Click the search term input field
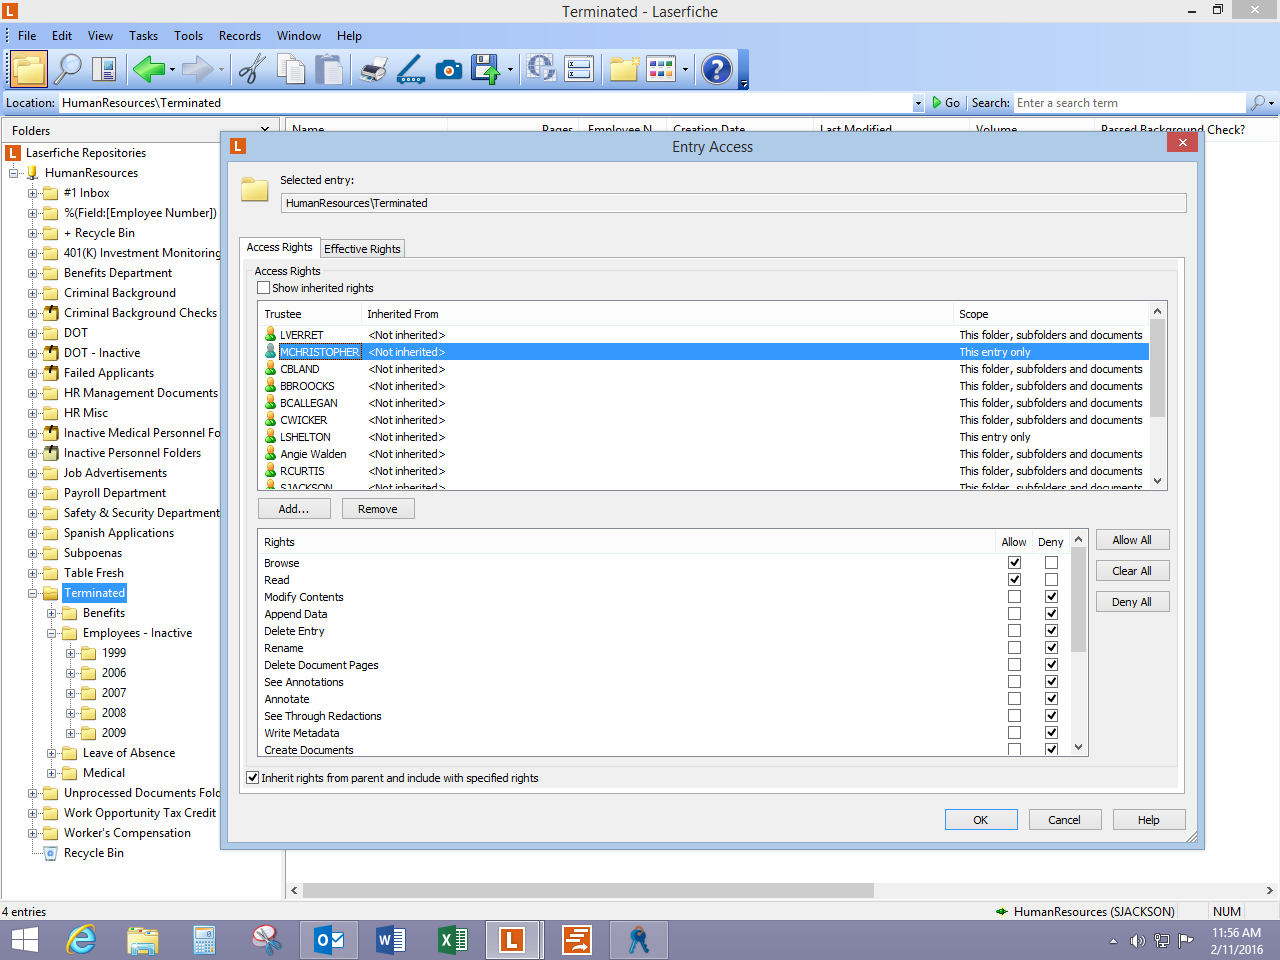 coord(1129,103)
